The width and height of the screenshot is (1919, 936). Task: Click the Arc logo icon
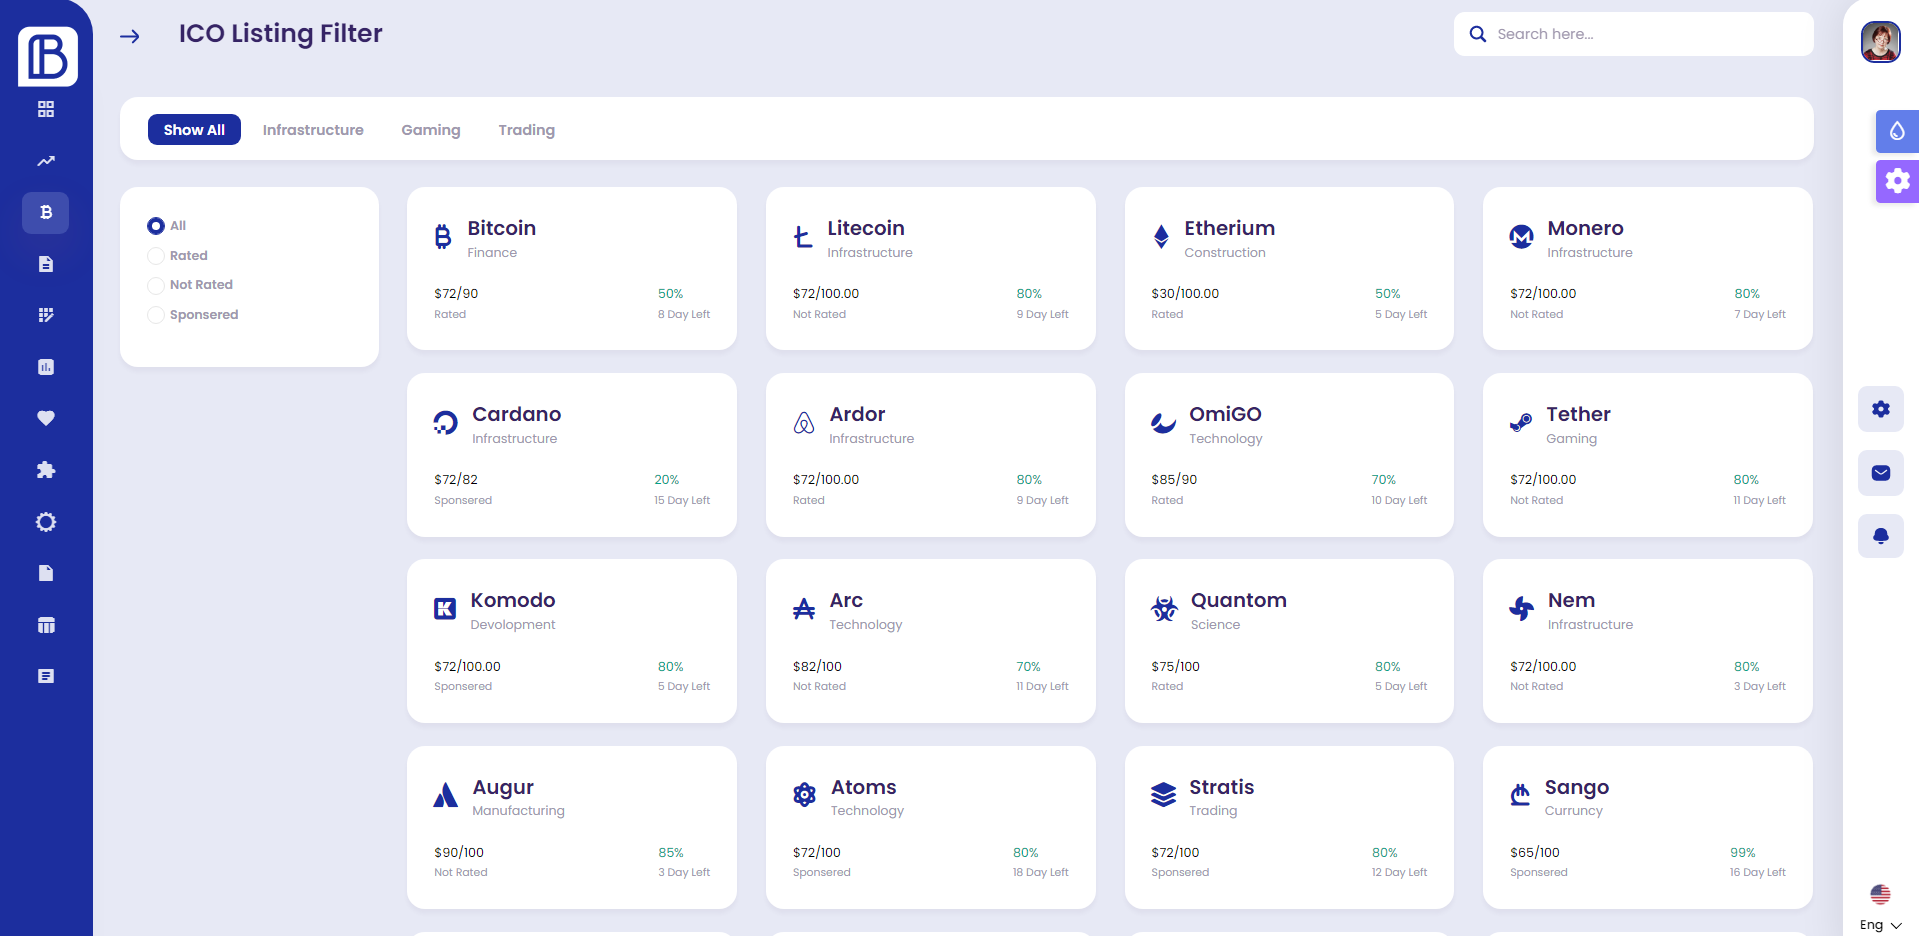click(x=804, y=609)
